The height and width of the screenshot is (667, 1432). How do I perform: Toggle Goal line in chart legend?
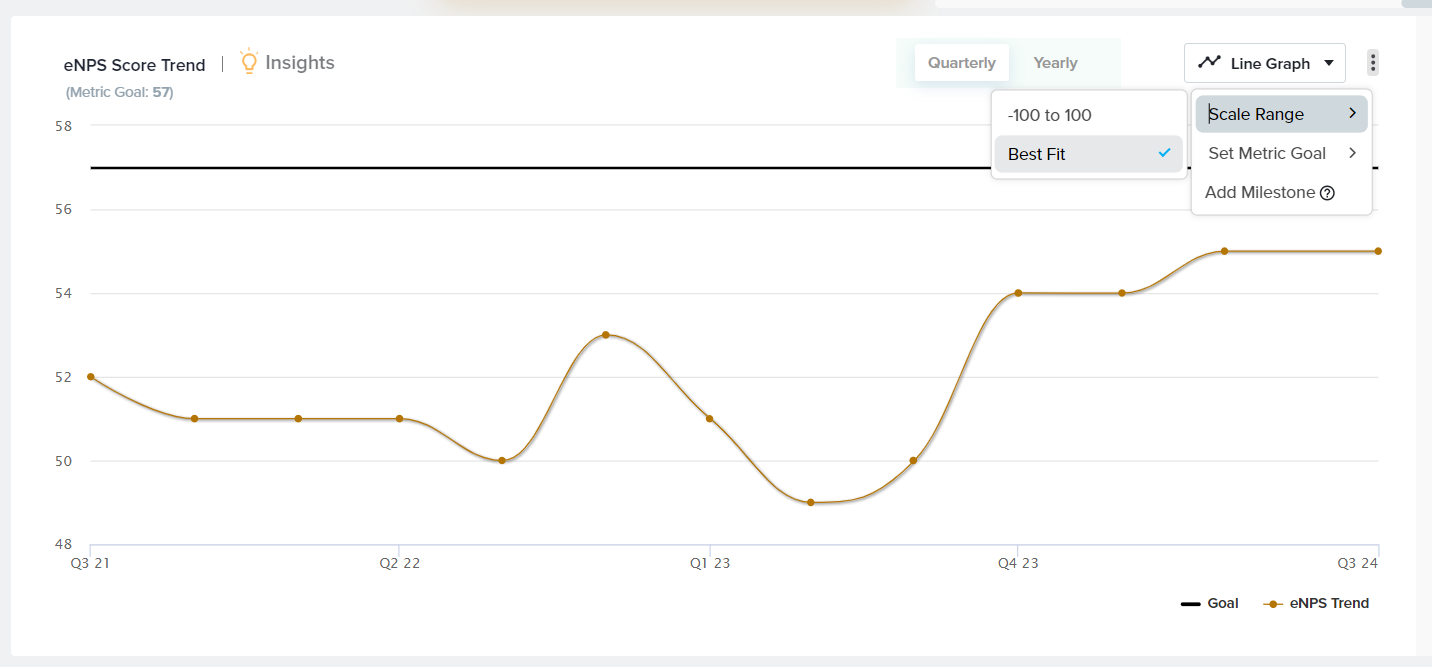(1210, 603)
